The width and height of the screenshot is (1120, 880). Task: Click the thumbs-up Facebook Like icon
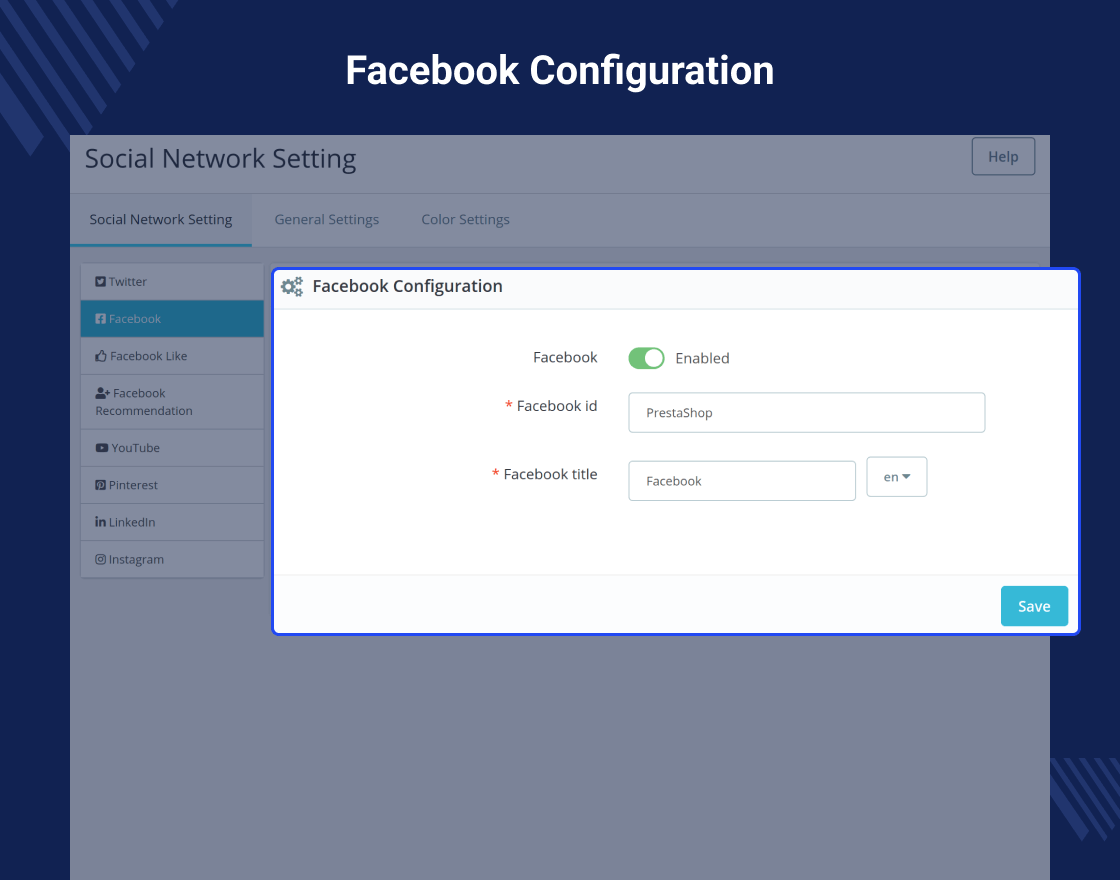101,356
